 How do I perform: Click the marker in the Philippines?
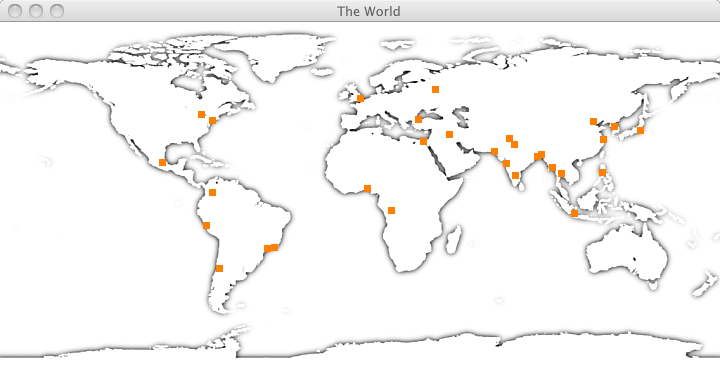click(x=602, y=173)
